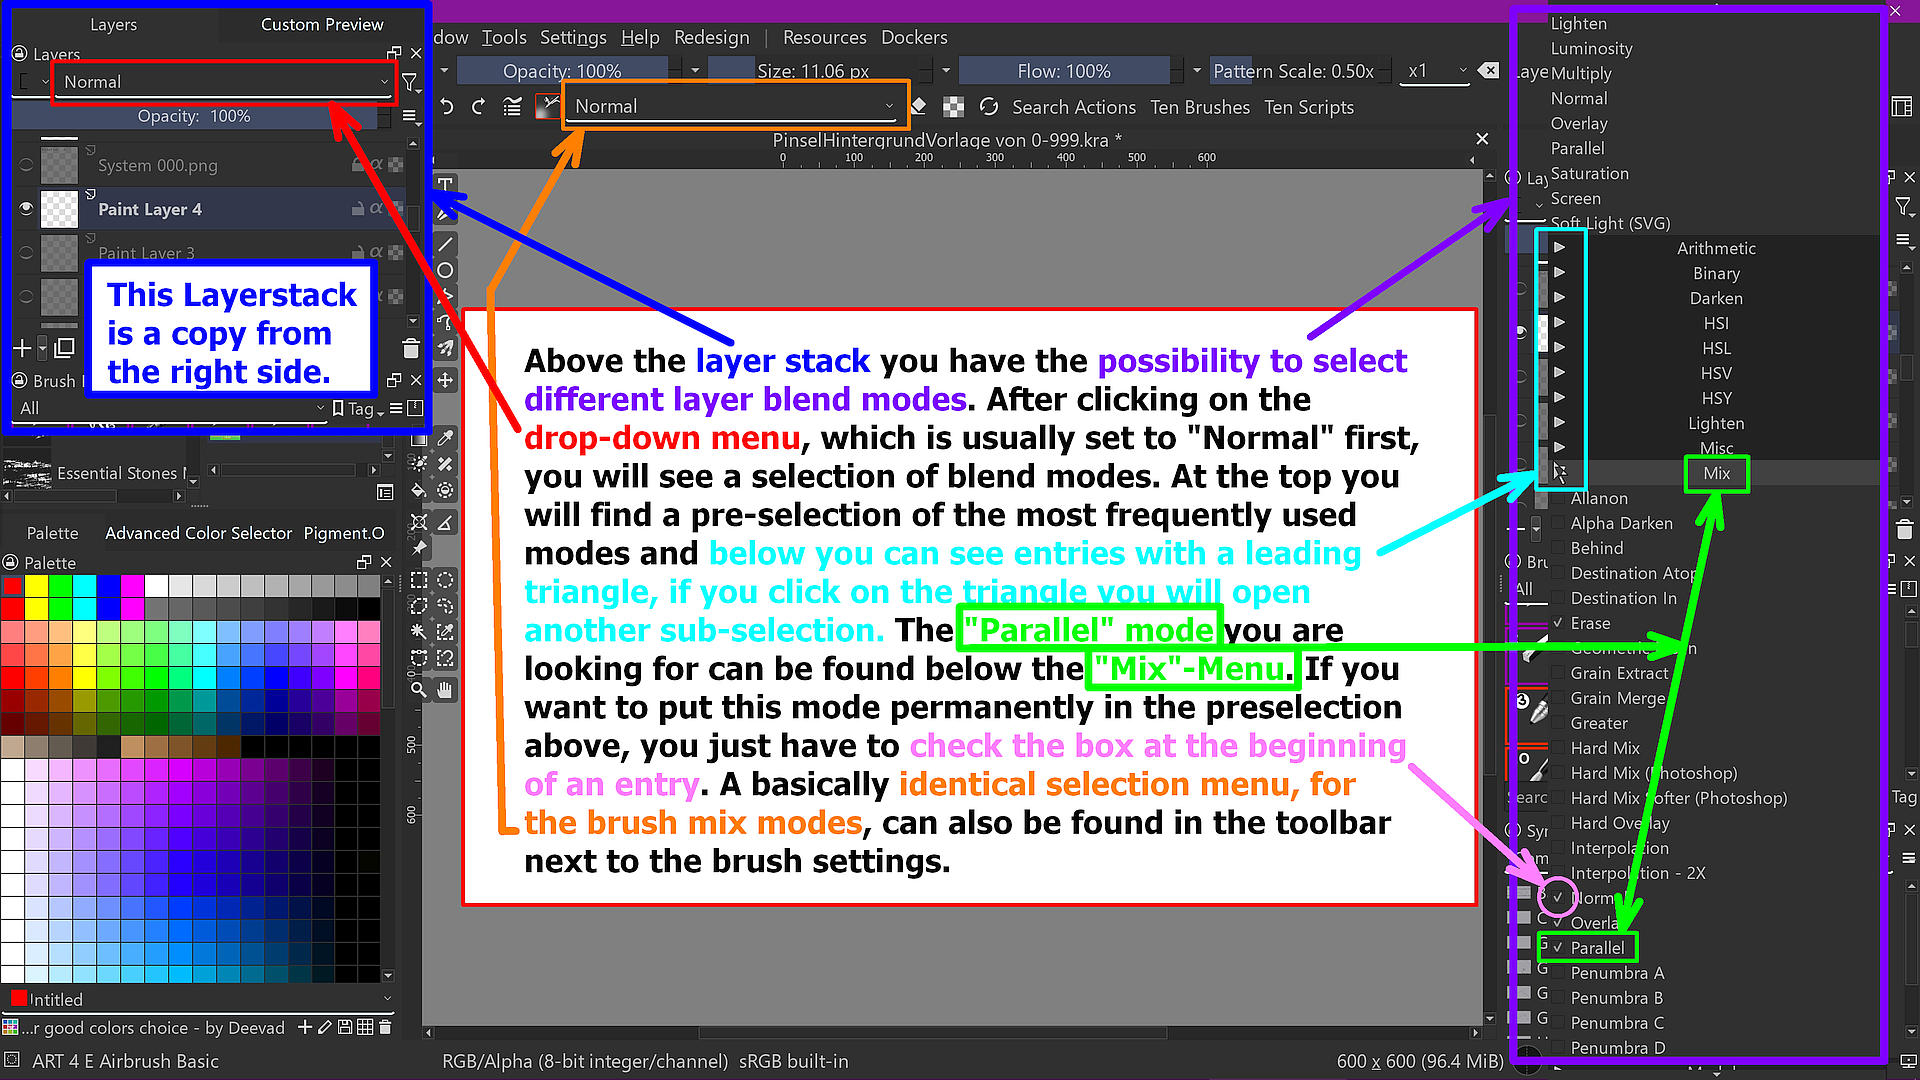Click the Redesign menu item

709,36
